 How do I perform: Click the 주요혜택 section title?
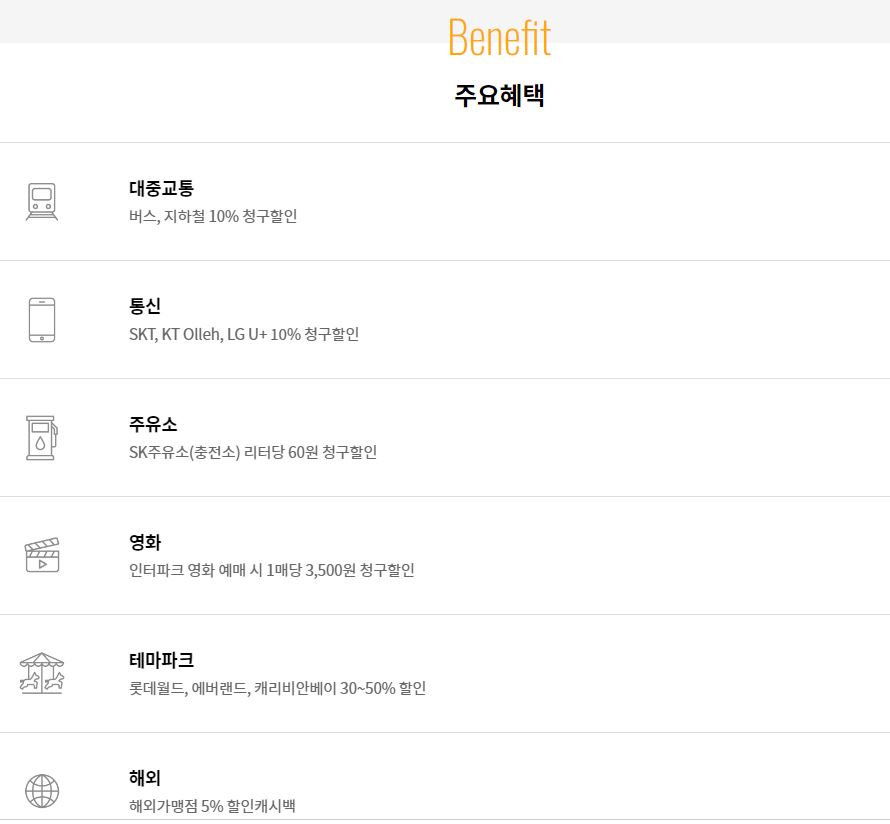pyautogui.click(x=499, y=95)
